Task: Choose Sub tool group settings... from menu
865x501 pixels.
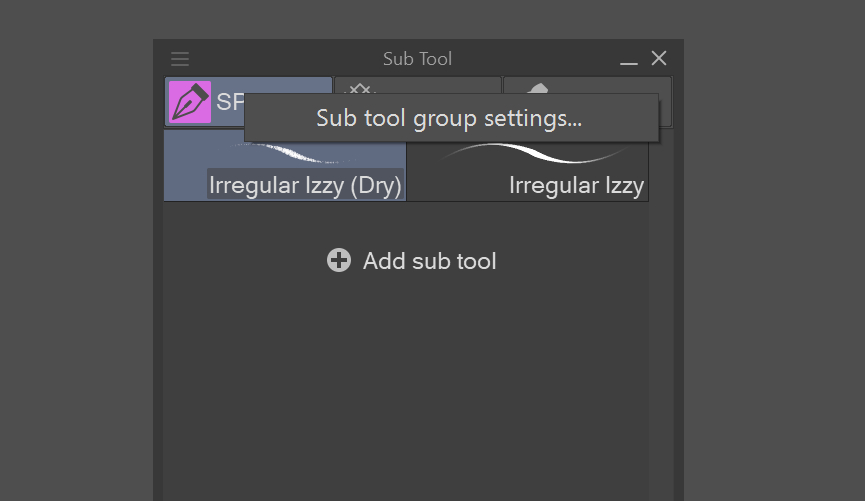Action: [450, 118]
